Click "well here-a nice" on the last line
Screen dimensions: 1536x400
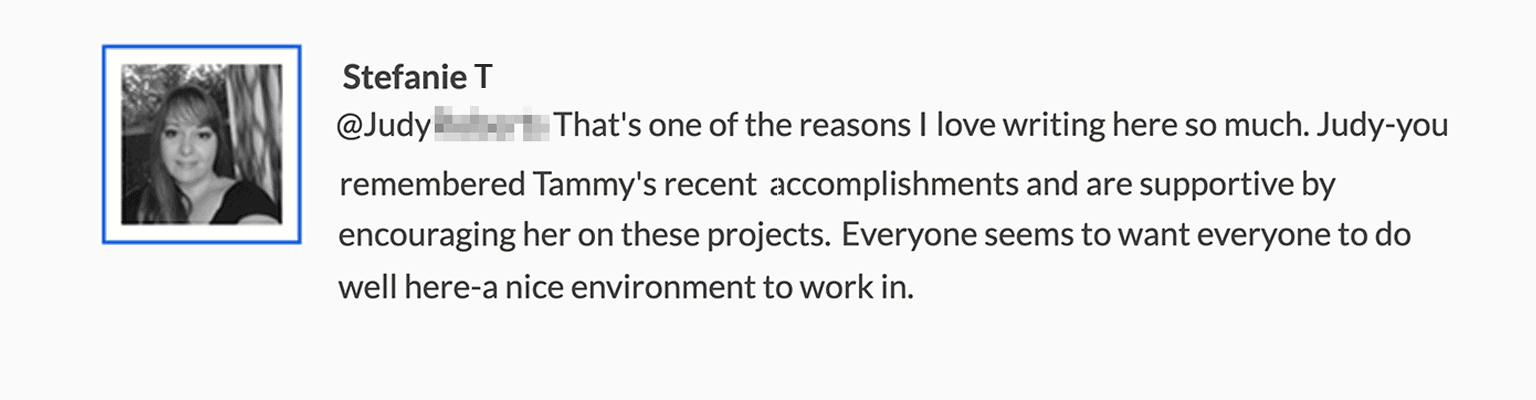click(x=434, y=288)
